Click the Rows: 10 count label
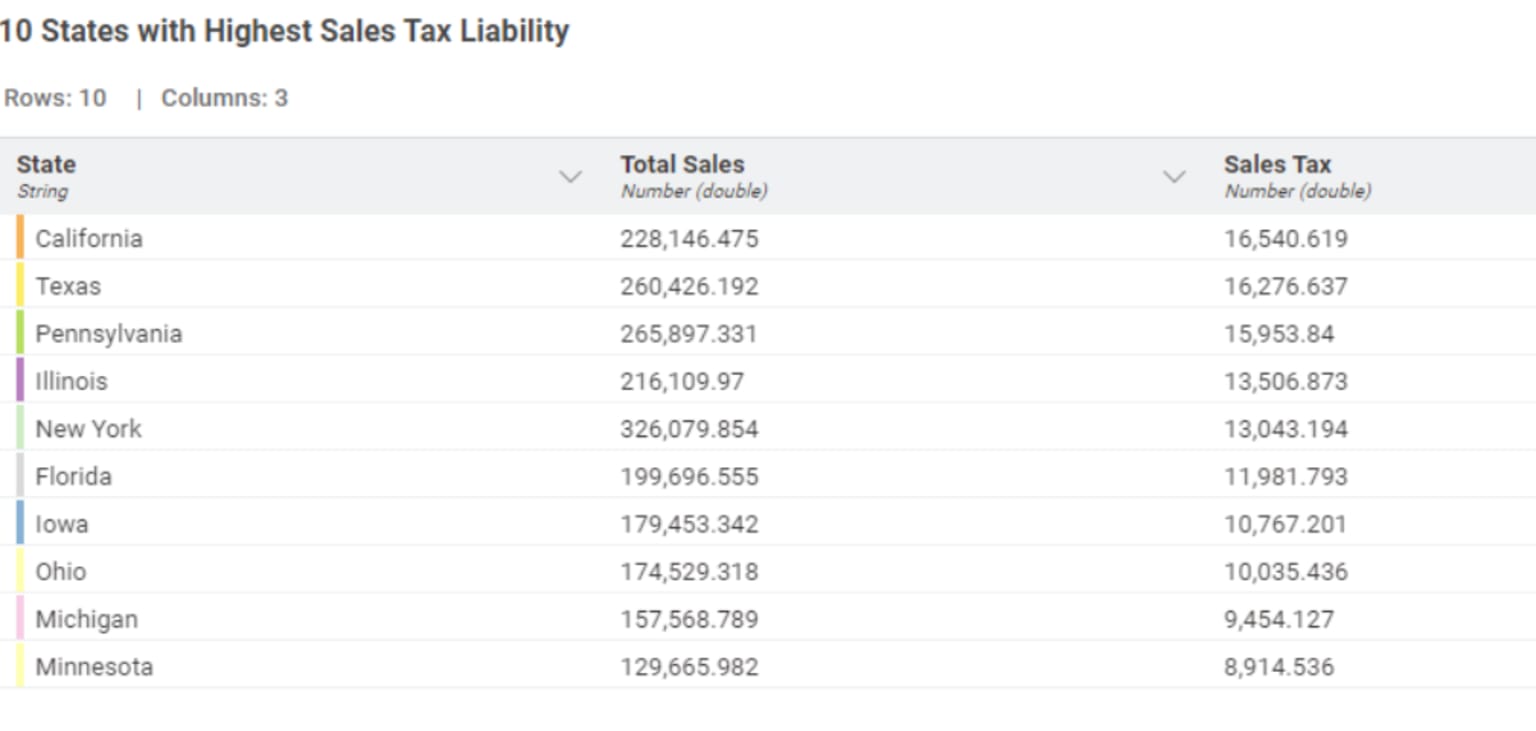1536x731 pixels. point(55,98)
